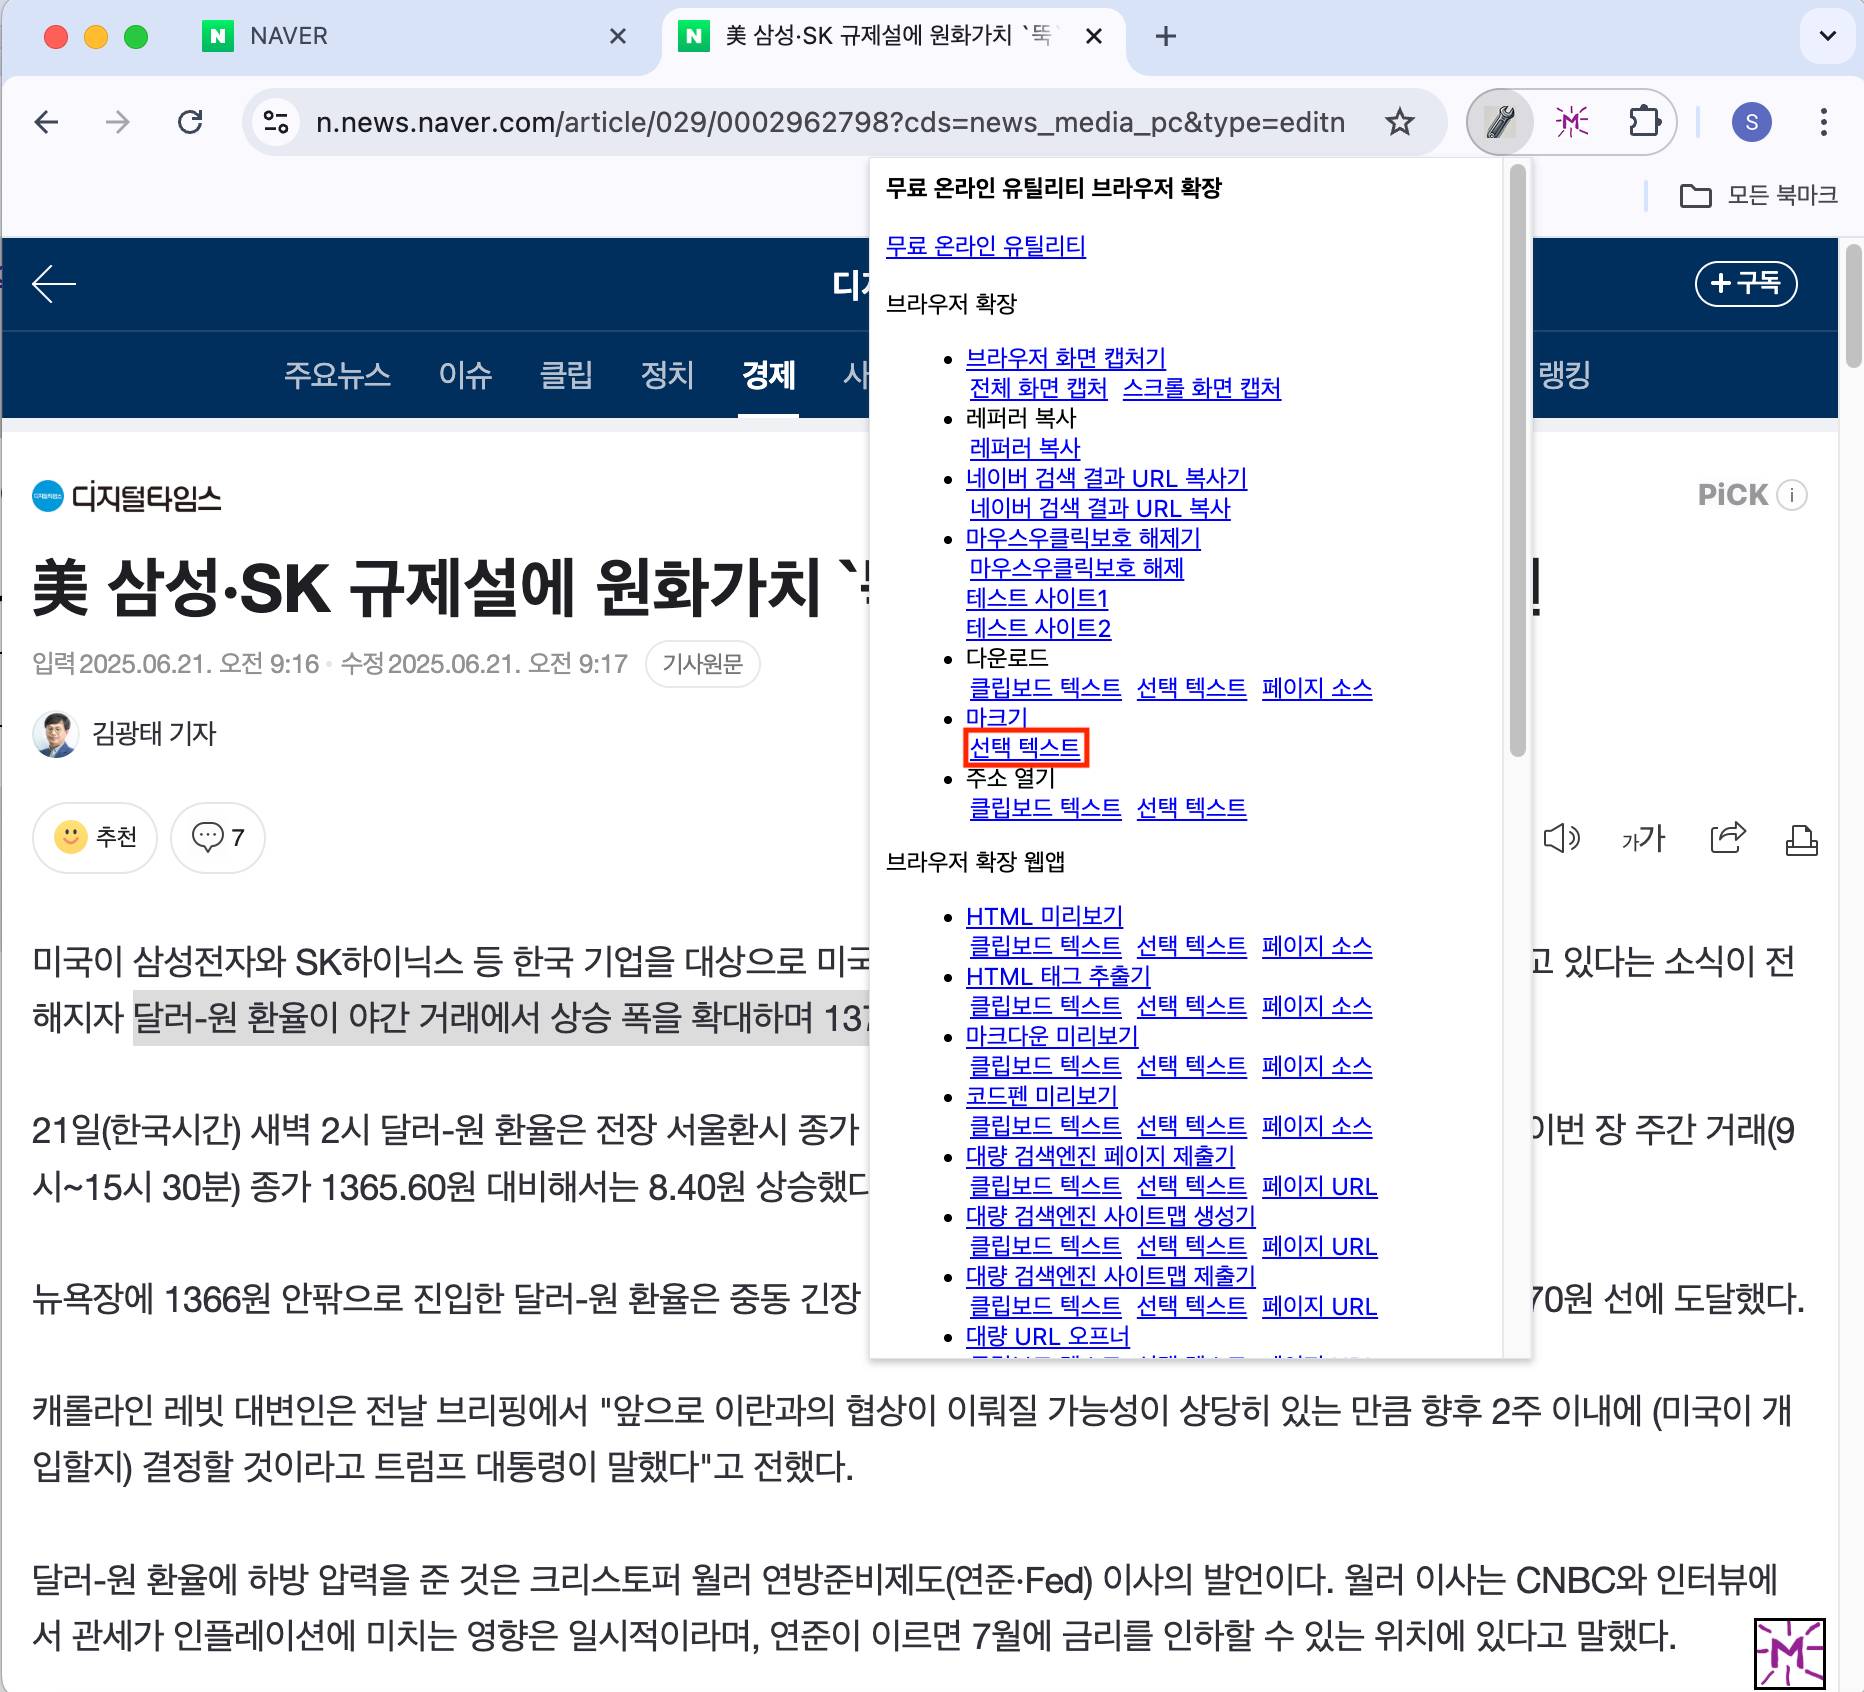Click the site information icon in address bar
This screenshot has height=1692, width=1864.
pyautogui.click(x=275, y=122)
